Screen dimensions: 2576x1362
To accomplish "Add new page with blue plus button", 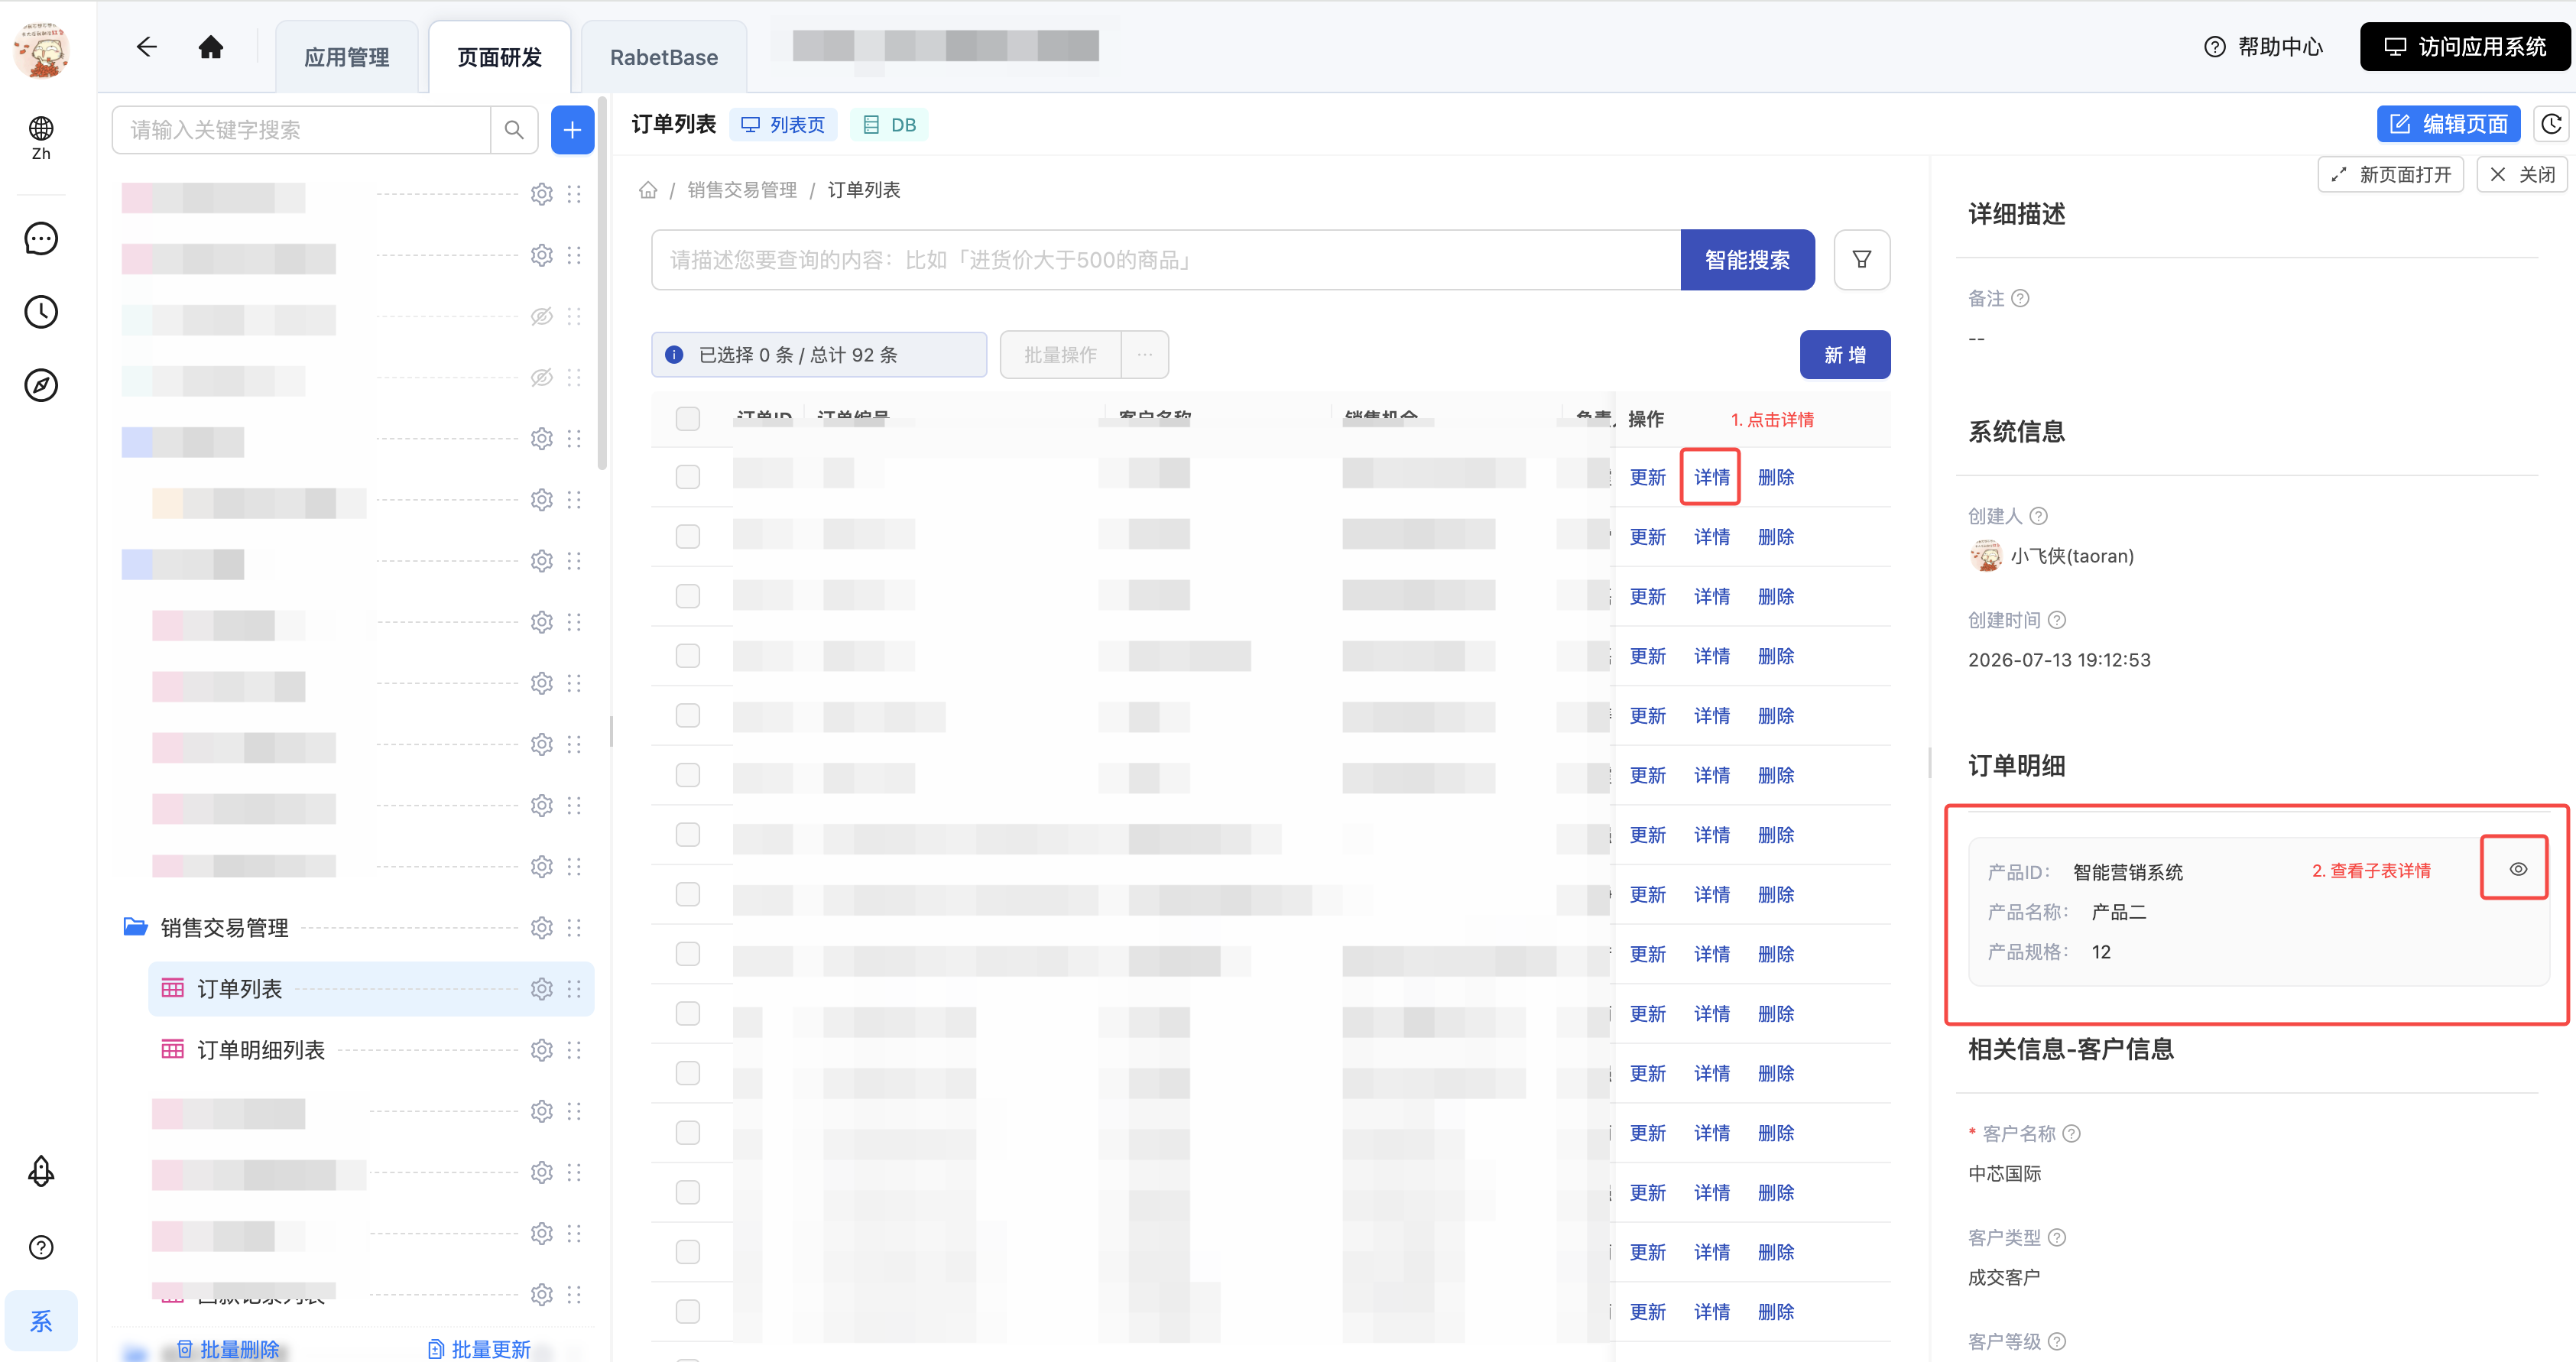I will 572,130.
